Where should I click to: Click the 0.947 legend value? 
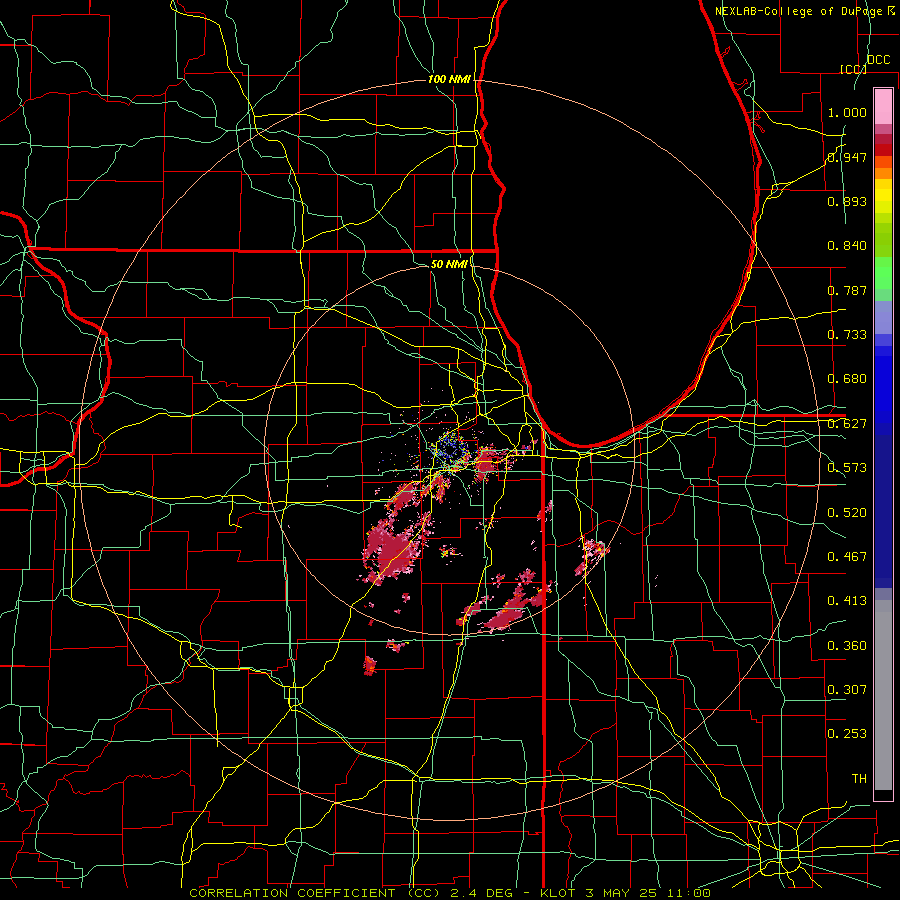pos(847,157)
